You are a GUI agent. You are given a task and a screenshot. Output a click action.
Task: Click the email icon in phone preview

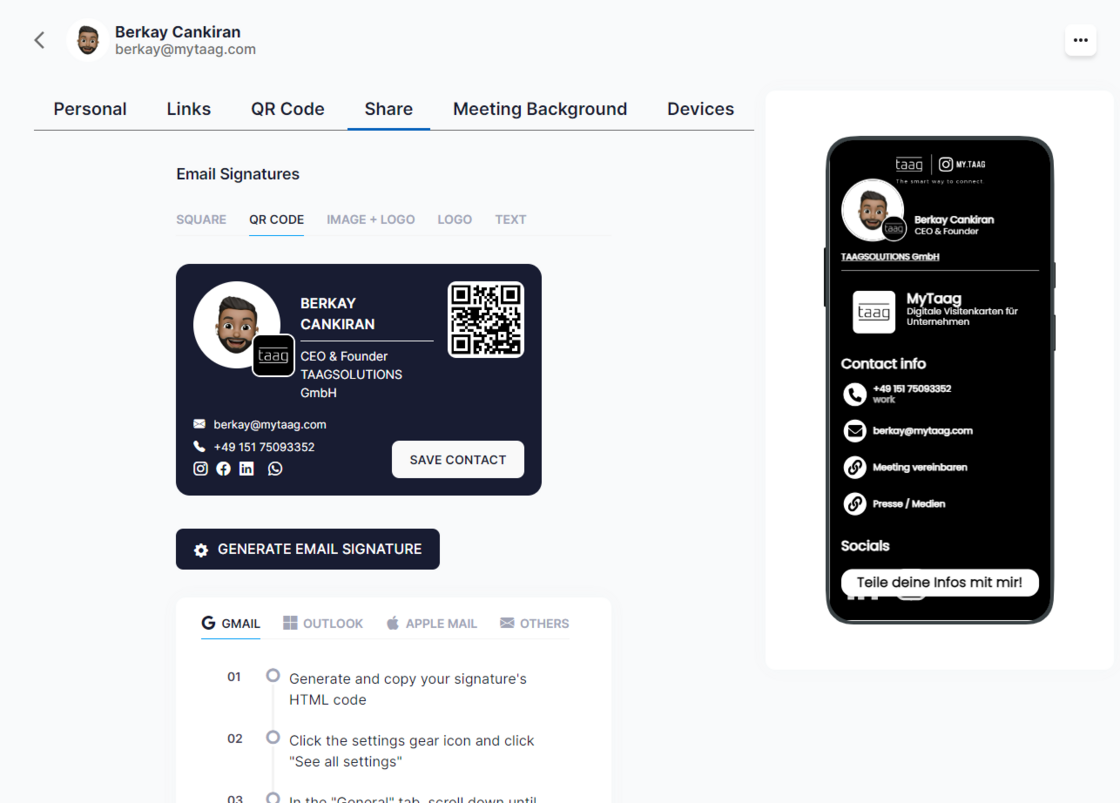tap(854, 431)
